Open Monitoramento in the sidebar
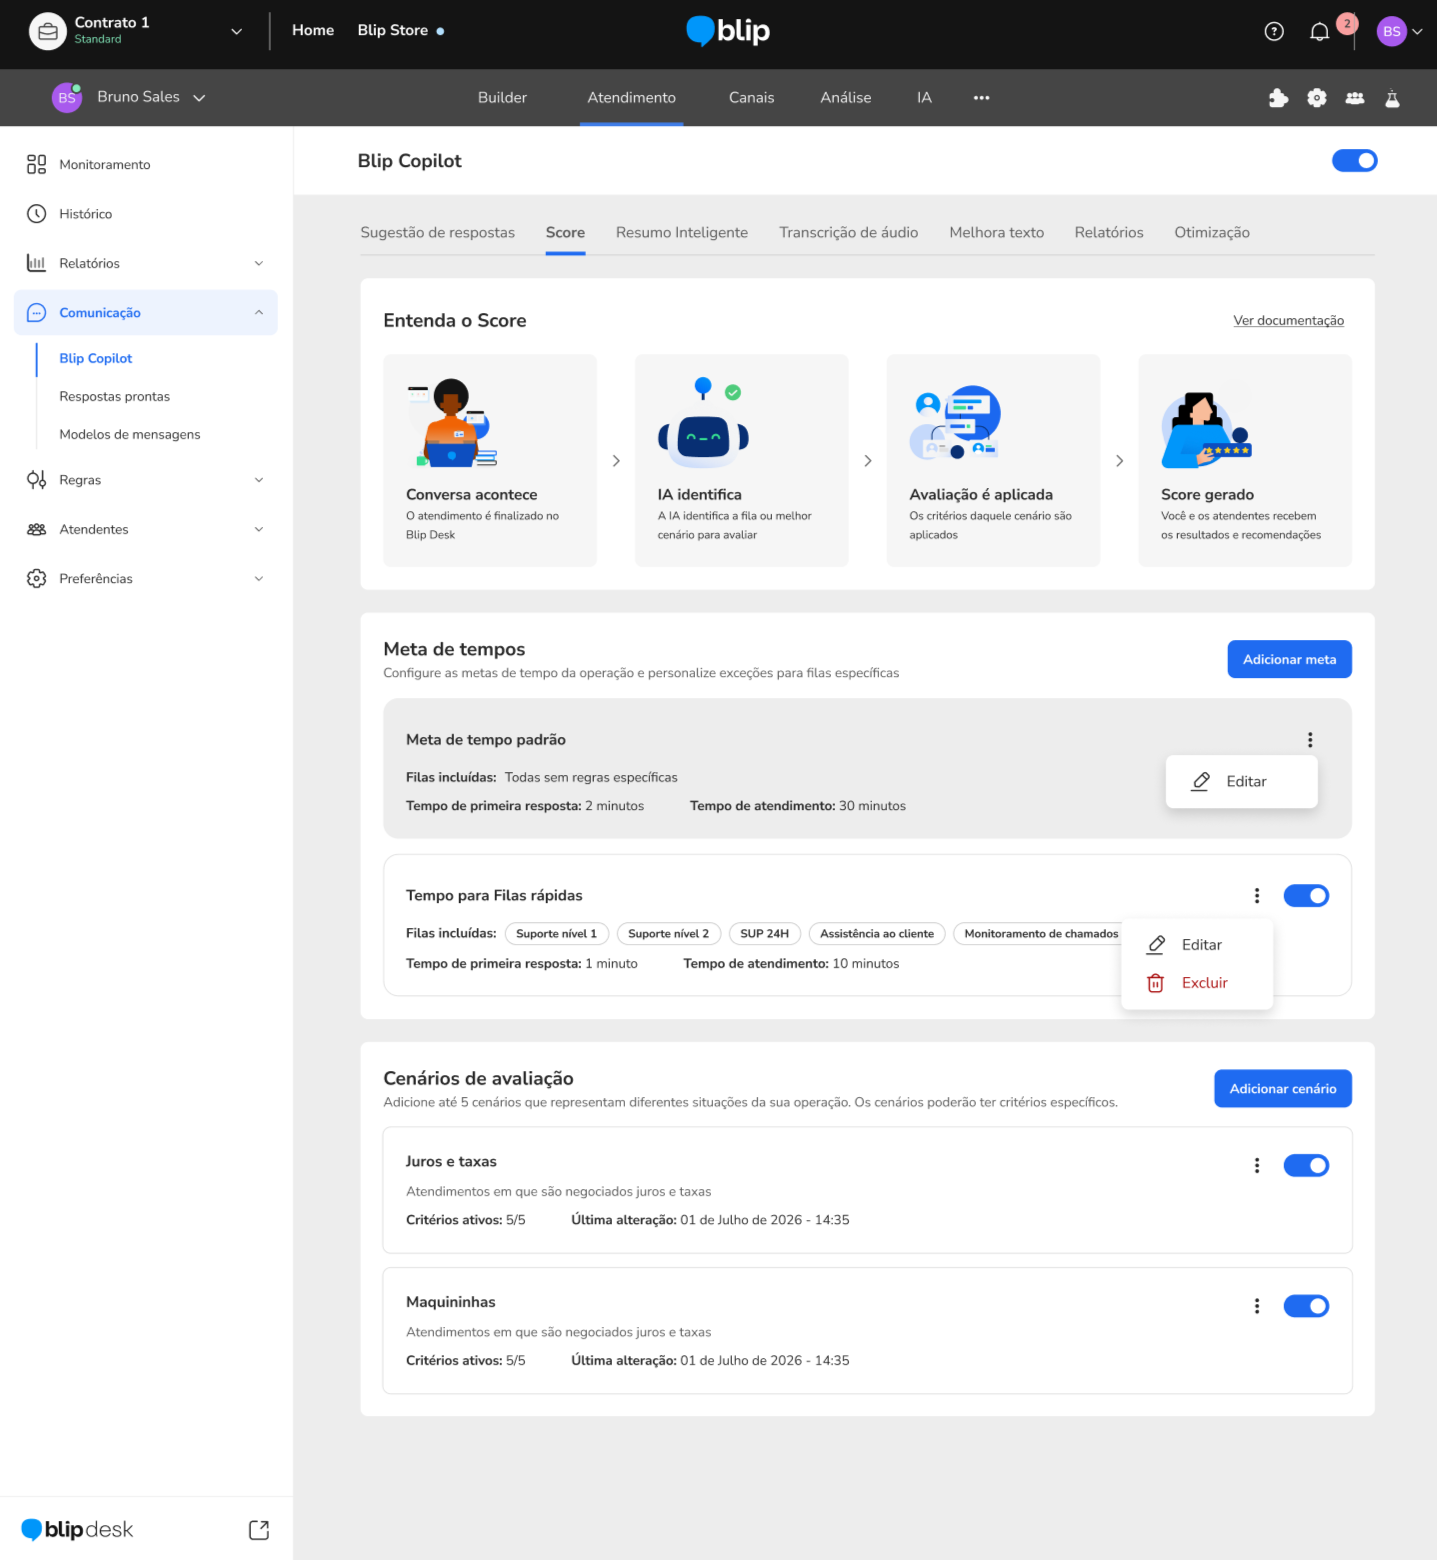Viewport: 1437px width, 1560px height. click(146, 165)
